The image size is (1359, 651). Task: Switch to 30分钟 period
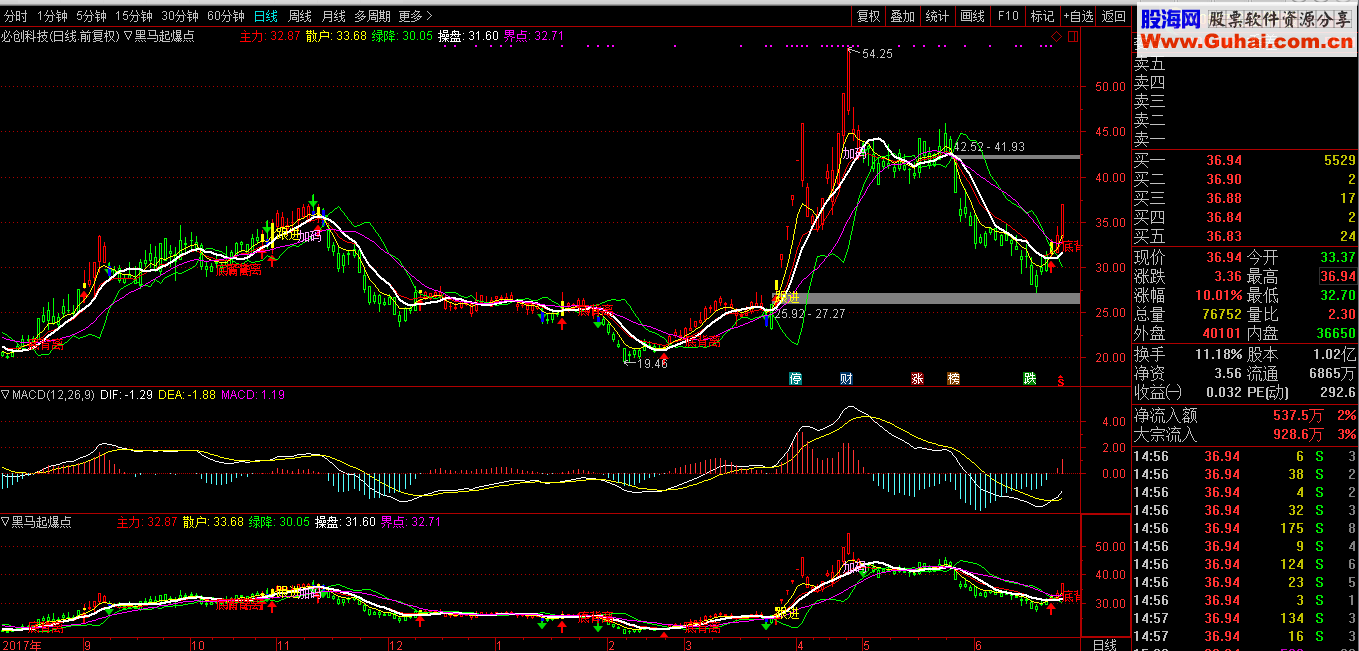(180, 16)
